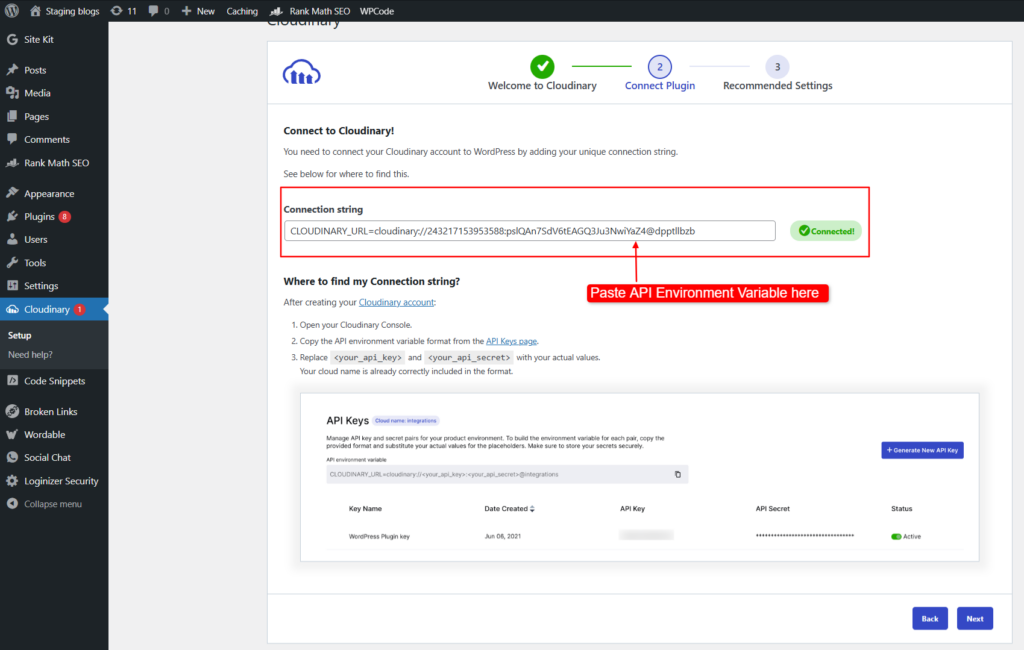The width and height of the screenshot is (1024, 650).
Task: Click the large Cloudinary logo in wizard header
Action: pyautogui.click(x=302, y=72)
